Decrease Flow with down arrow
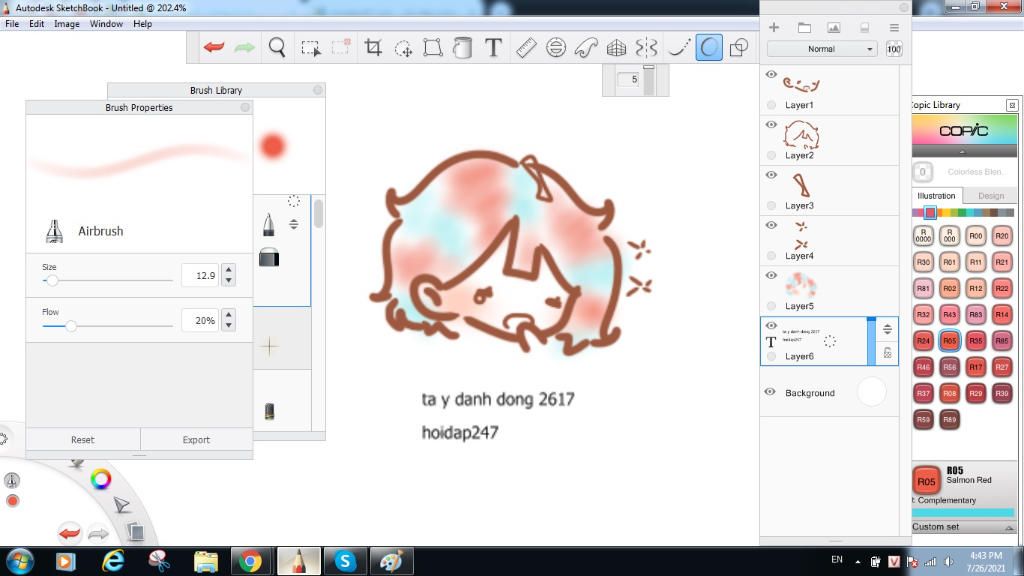Screen dimensions: 1024x576 [229, 326]
